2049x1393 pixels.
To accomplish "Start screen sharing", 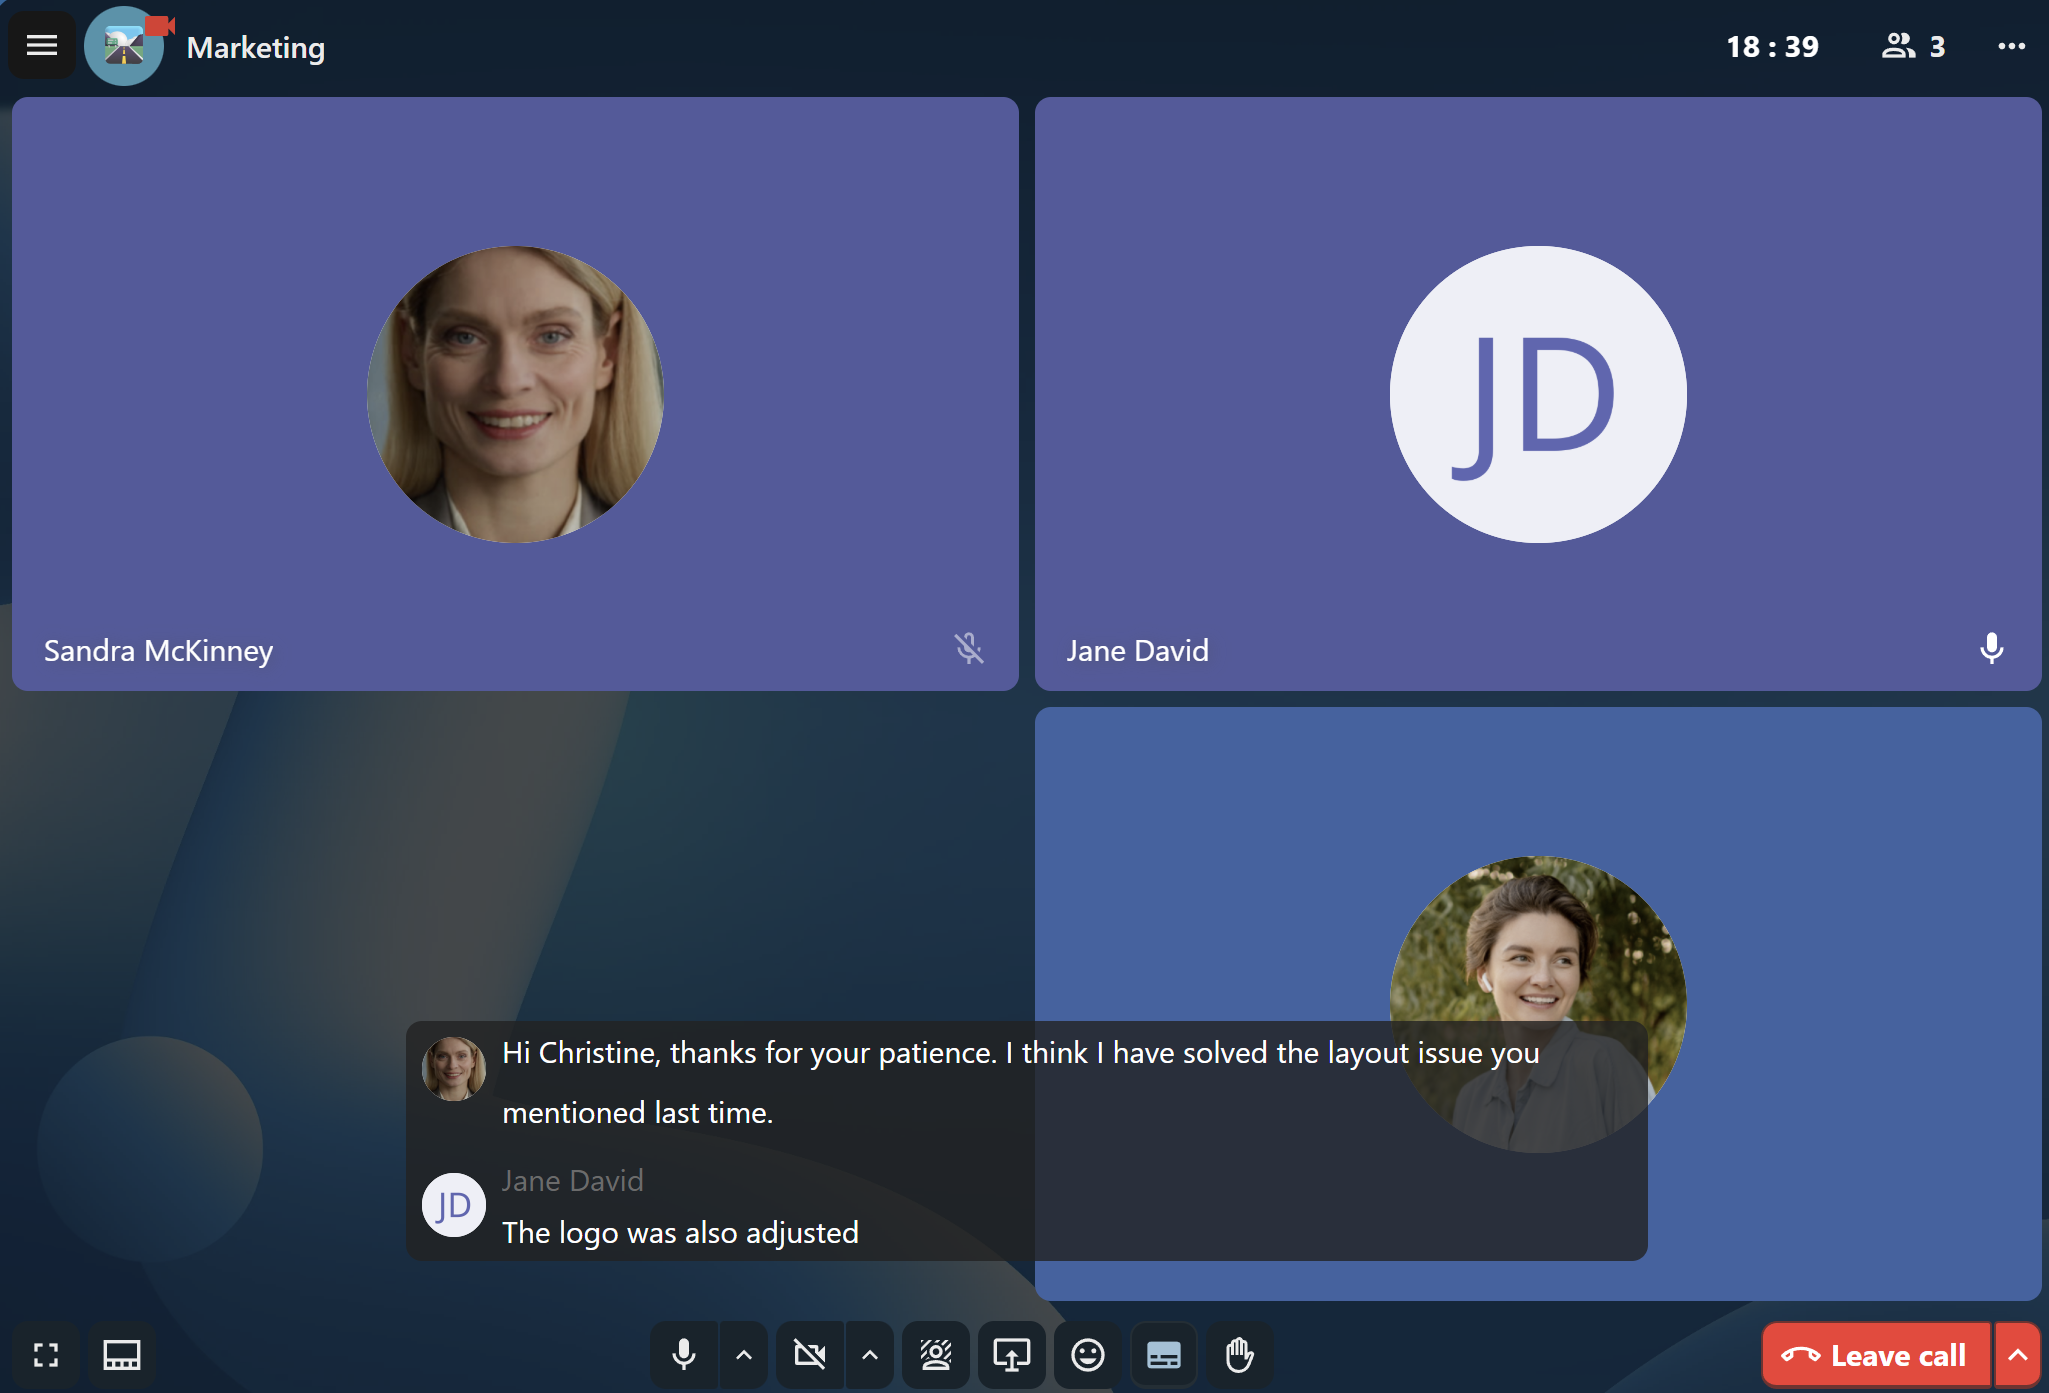I will pyautogui.click(x=1012, y=1355).
